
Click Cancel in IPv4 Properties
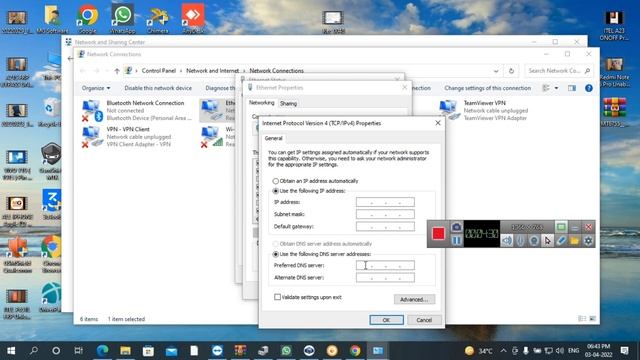coord(424,320)
